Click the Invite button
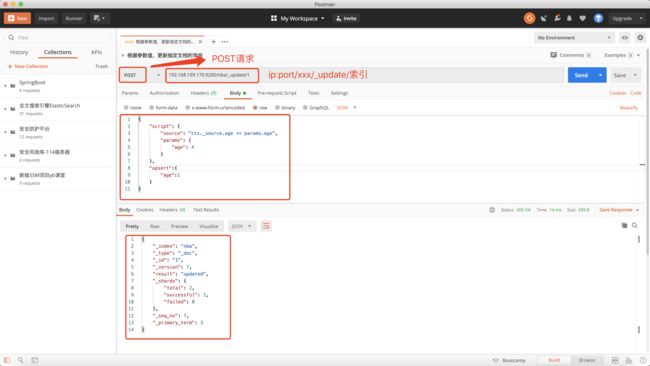Viewport: 650px width, 366px height. point(346,18)
